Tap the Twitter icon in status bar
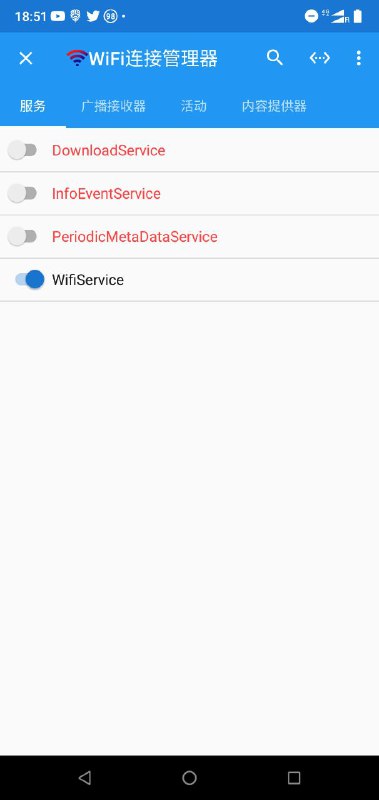The image size is (379, 800). (93, 16)
